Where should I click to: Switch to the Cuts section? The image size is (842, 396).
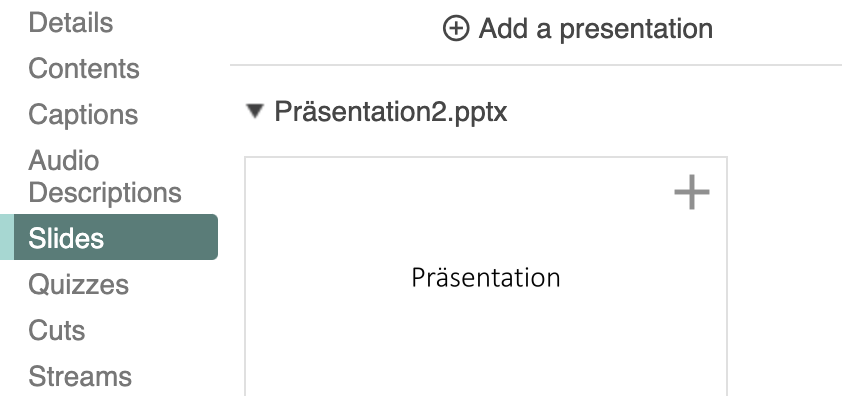[56, 330]
